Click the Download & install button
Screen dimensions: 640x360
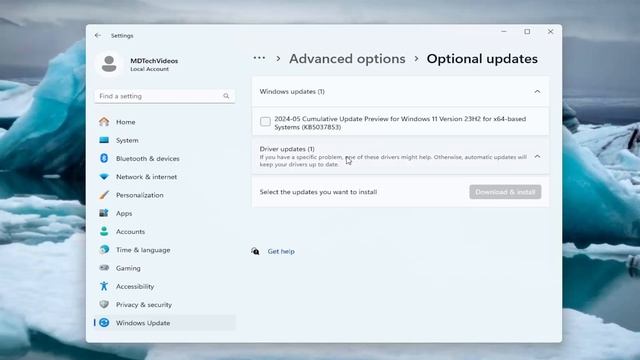click(x=505, y=192)
